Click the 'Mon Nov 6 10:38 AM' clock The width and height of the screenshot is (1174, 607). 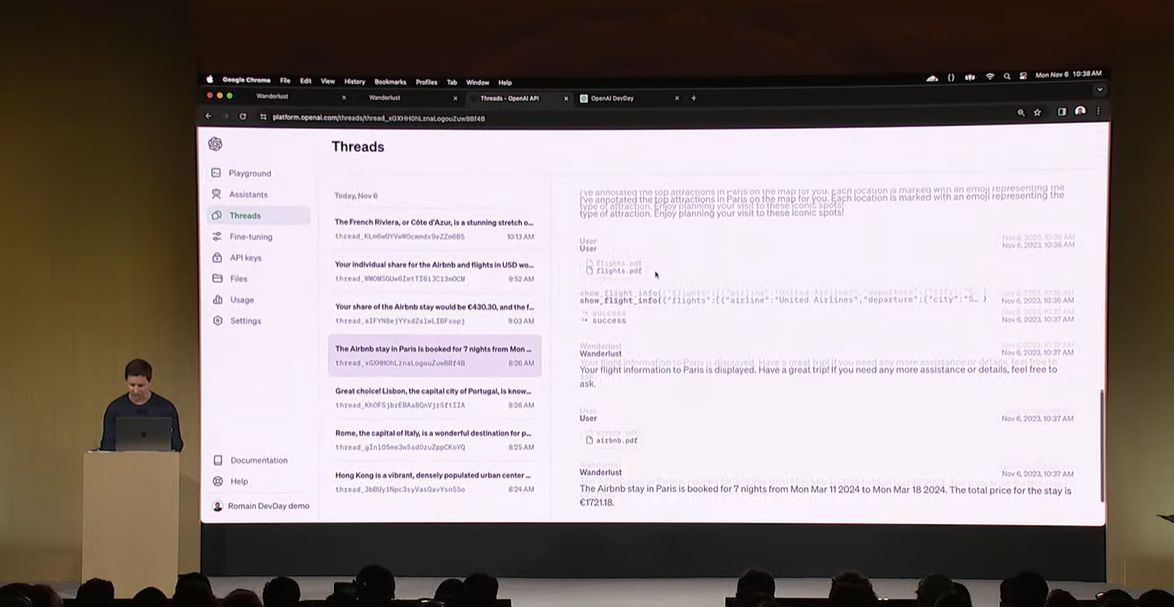click(x=1068, y=75)
